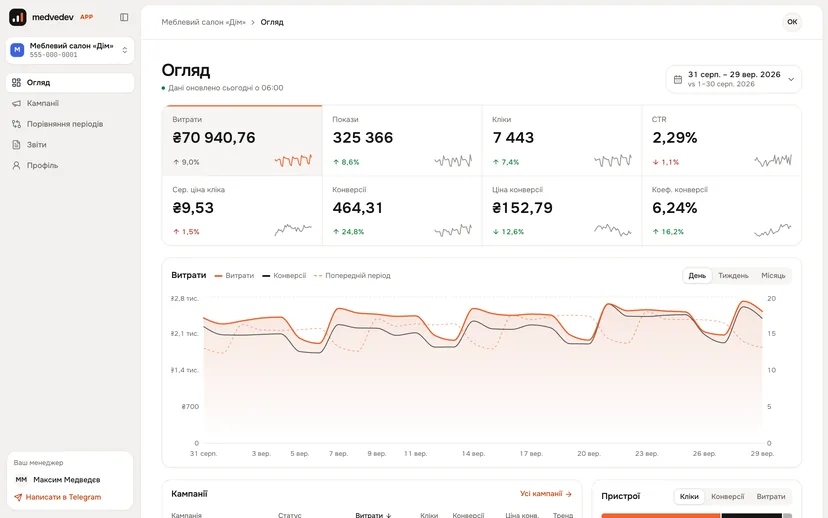Open Порівняння періодів in the sidebar
Image resolution: width=828 pixels, height=518 pixels.
[70, 124]
